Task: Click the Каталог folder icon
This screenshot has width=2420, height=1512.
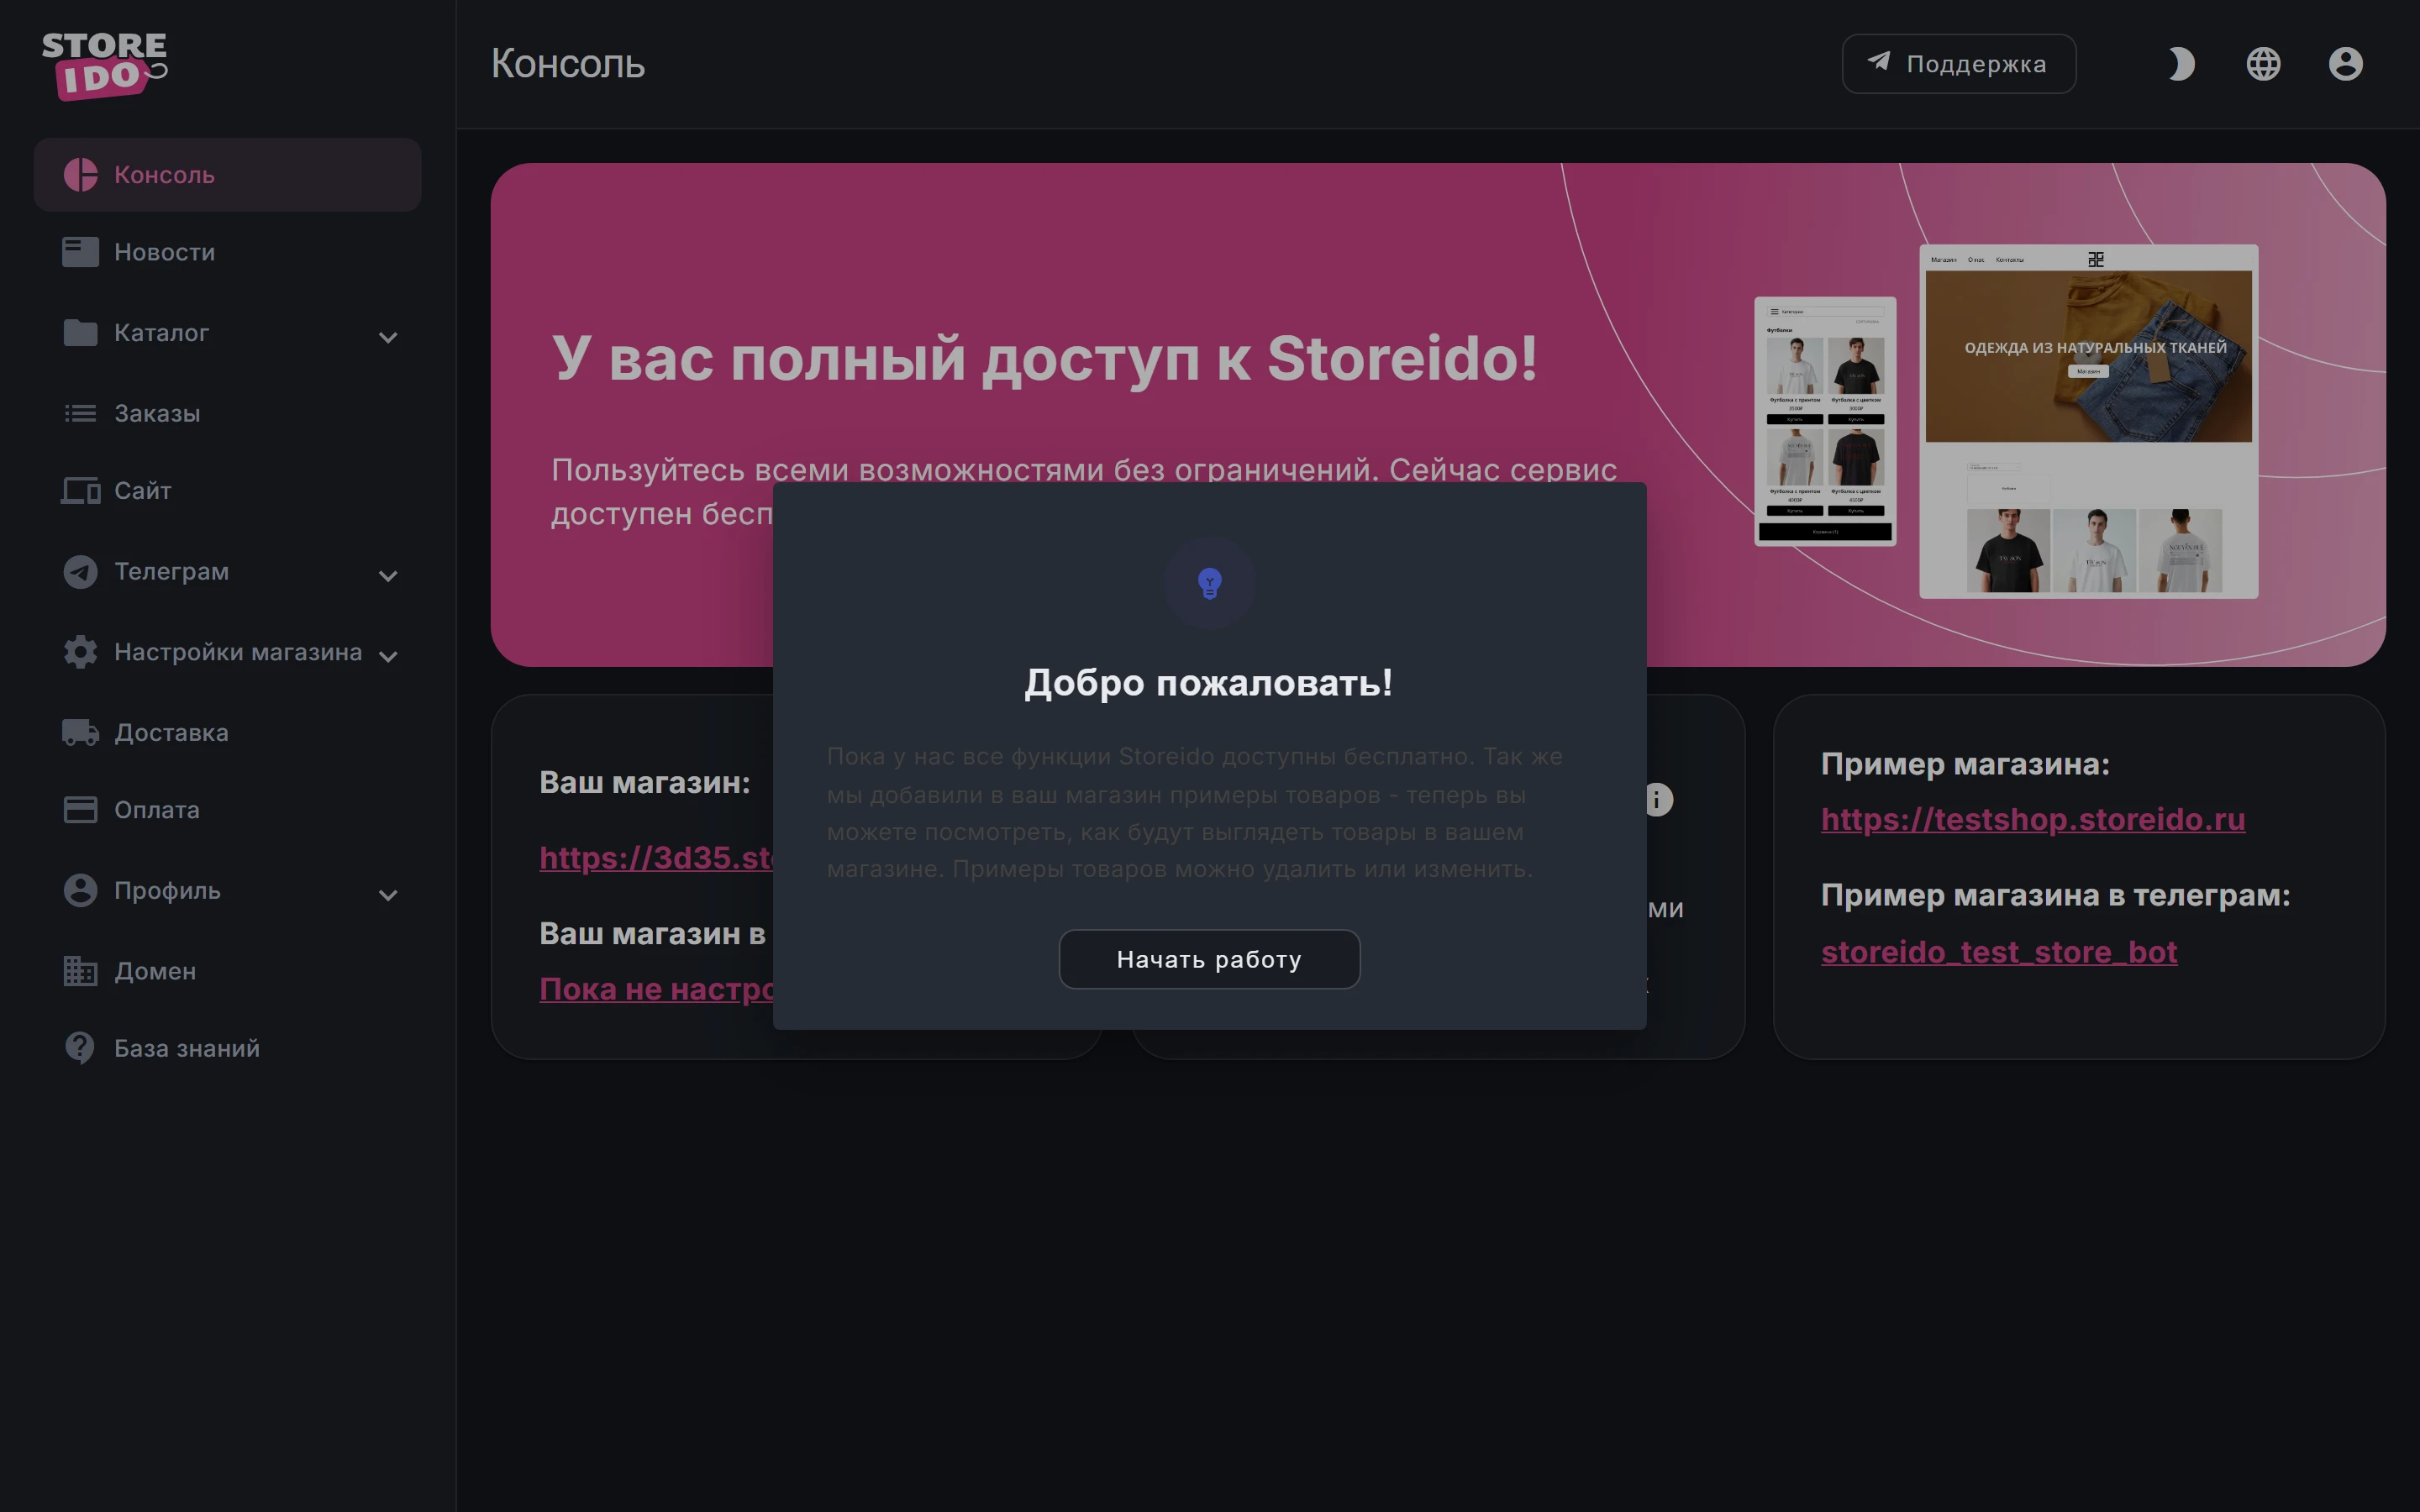Action: point(81,332)
